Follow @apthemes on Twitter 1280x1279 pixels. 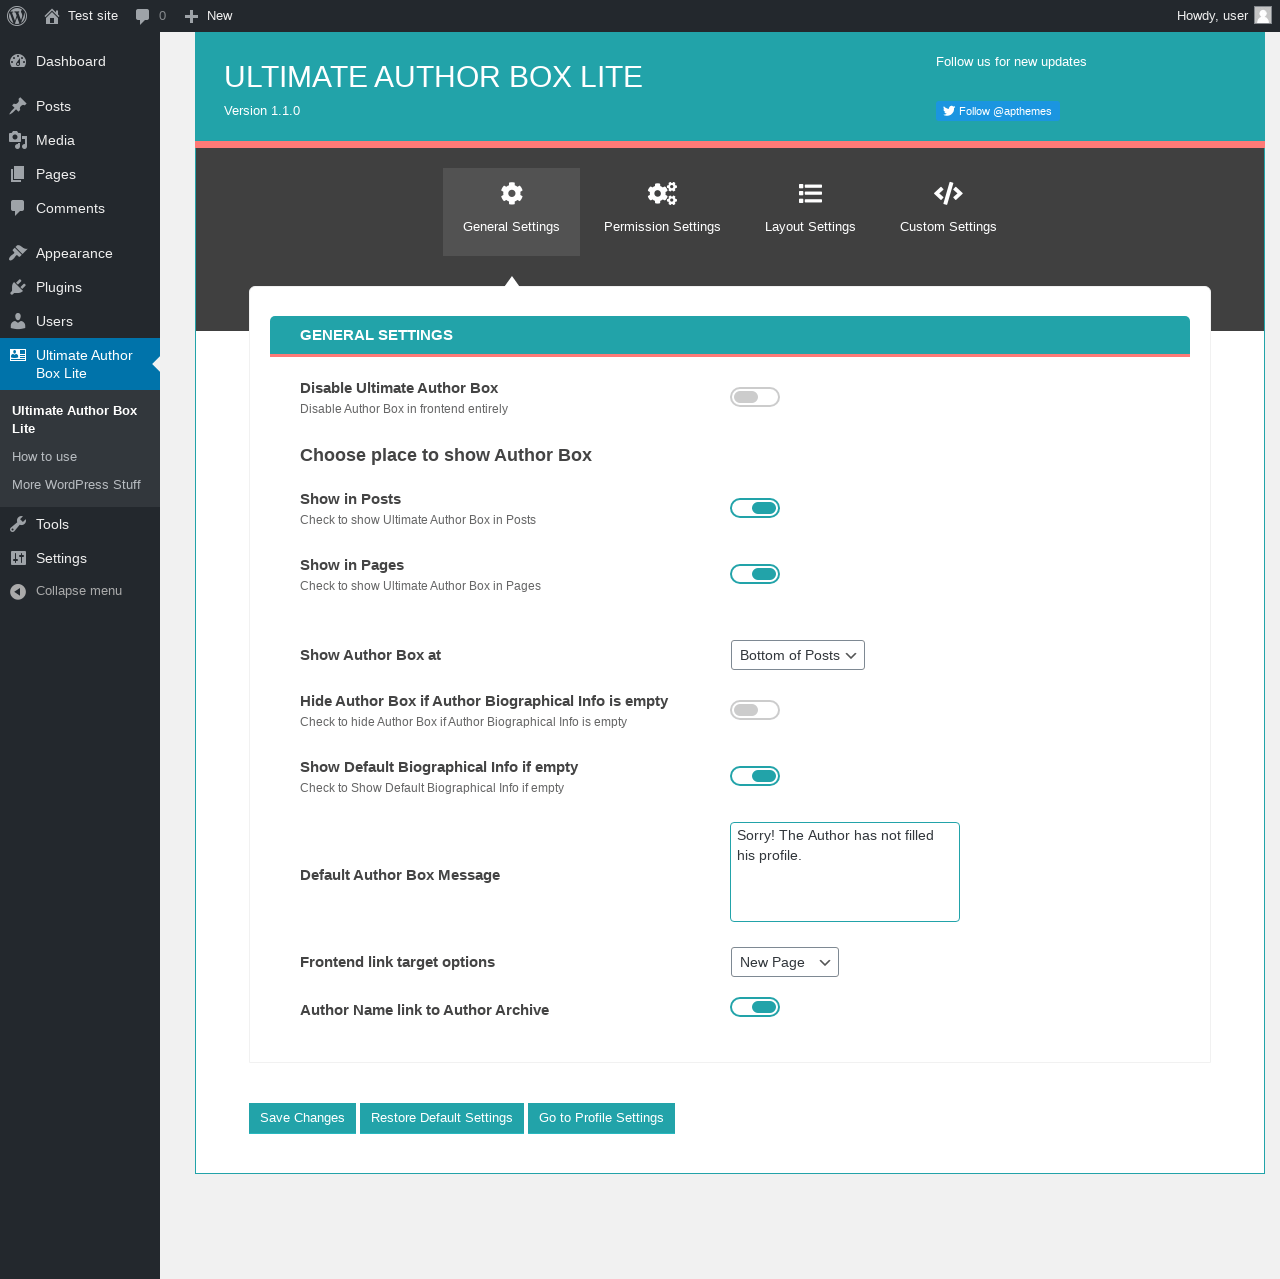tap(997, 111)
